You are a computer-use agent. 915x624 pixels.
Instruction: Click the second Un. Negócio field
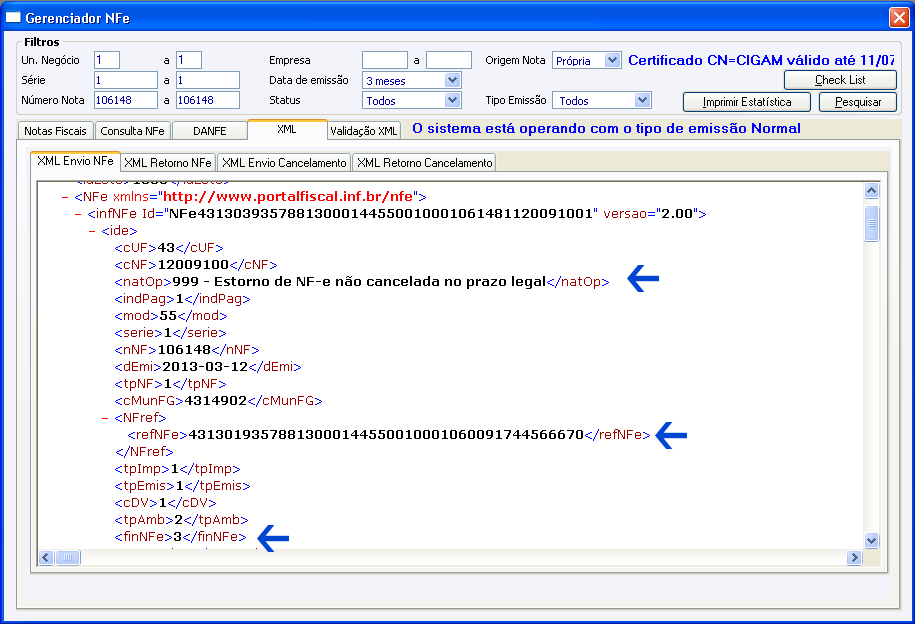(x=189, y=60)
